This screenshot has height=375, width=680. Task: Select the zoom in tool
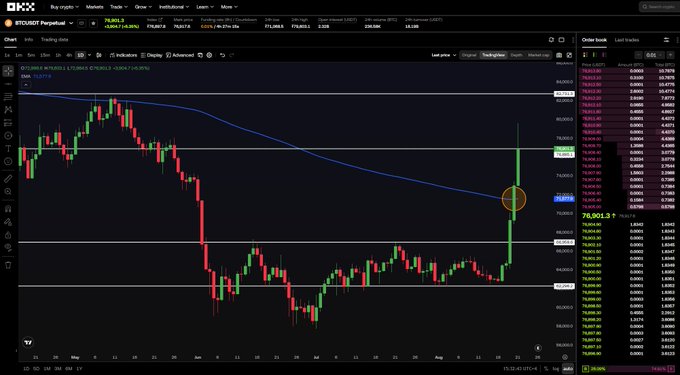pyautogui.click(x=8, y=192)
